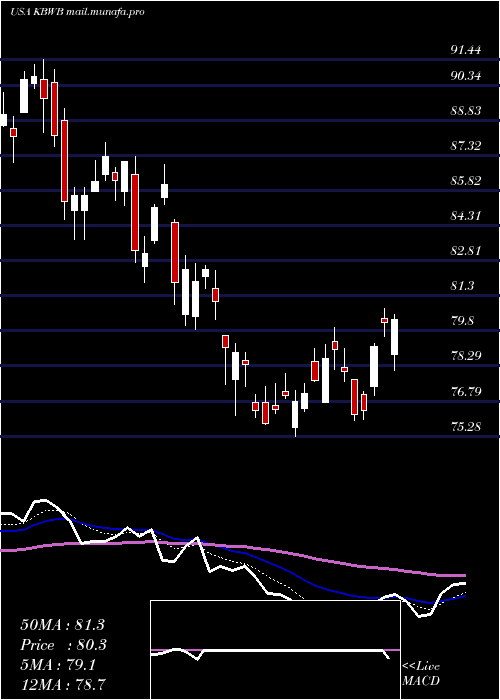Select the 91.44 price level label

(x=465, y=50)
